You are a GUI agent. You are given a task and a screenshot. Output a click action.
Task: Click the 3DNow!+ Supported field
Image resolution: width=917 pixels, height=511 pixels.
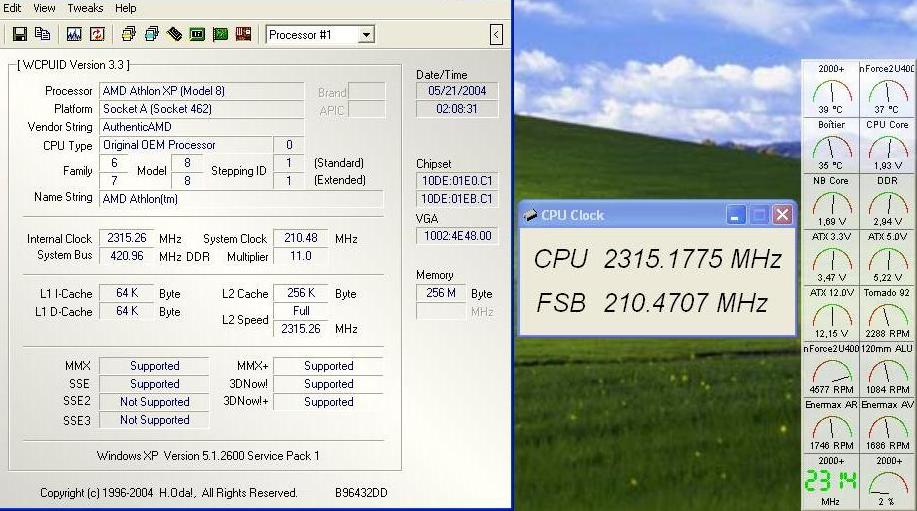click(328, 402)
